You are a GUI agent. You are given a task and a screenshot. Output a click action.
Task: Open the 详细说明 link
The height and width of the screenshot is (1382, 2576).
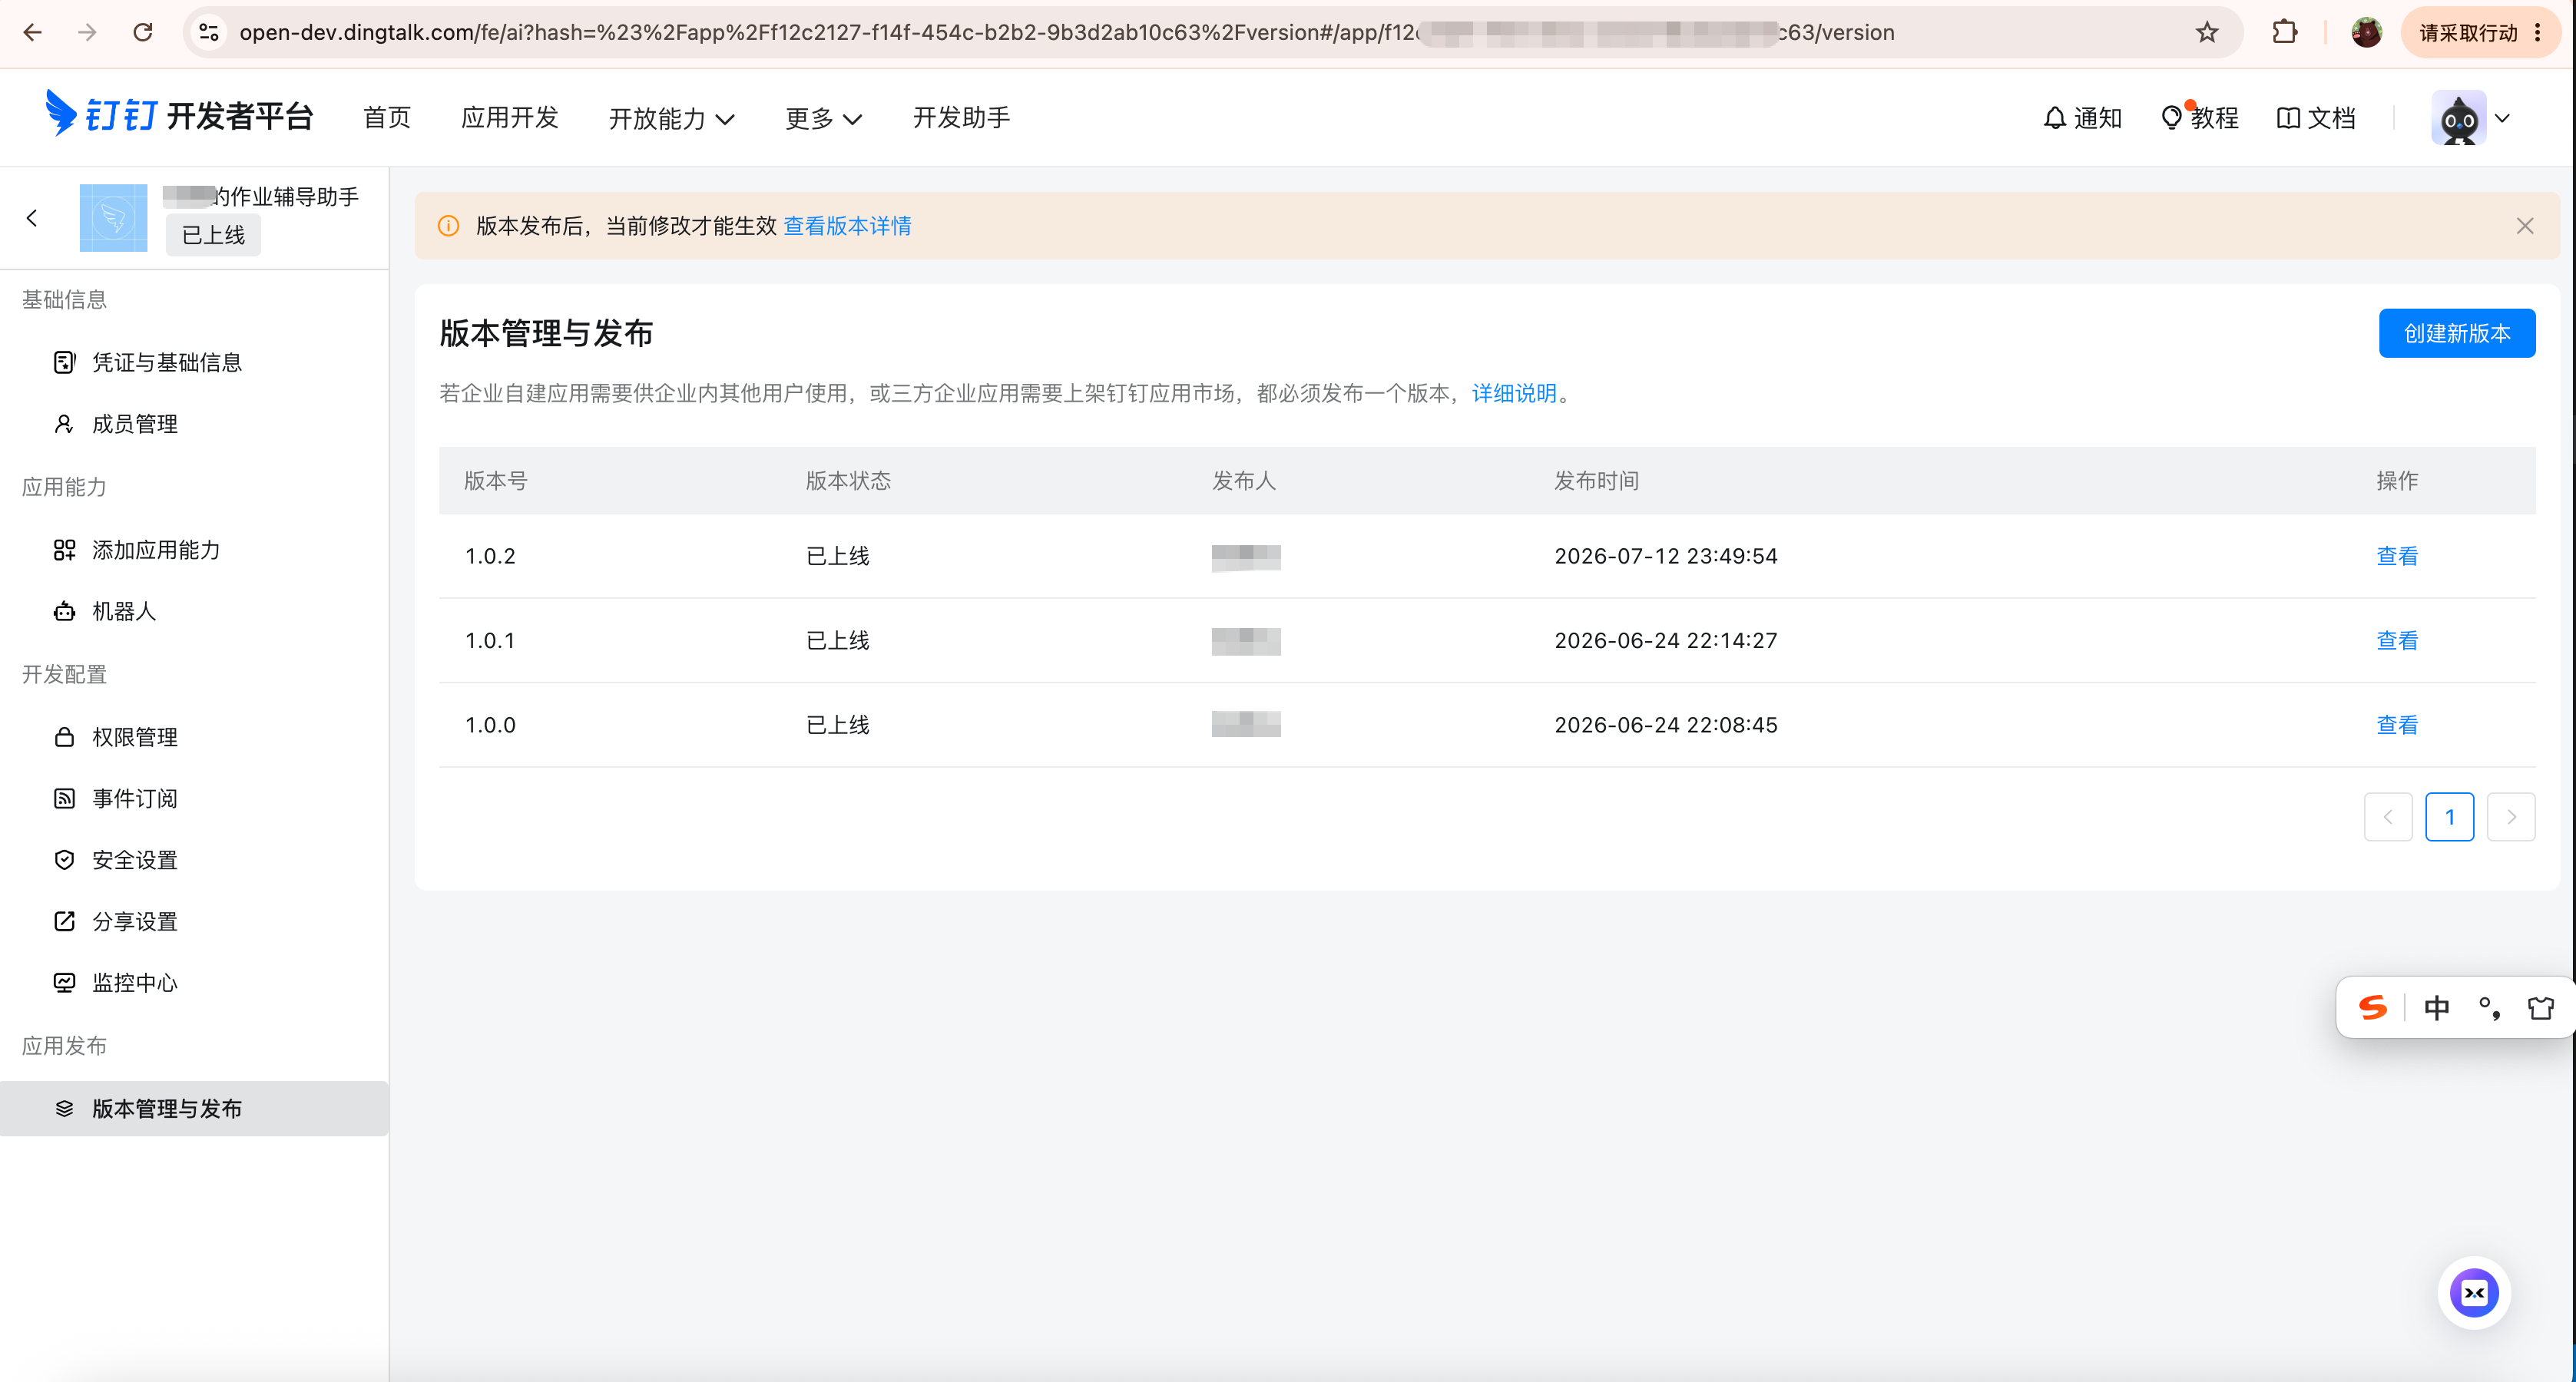tap(1514, 393)
